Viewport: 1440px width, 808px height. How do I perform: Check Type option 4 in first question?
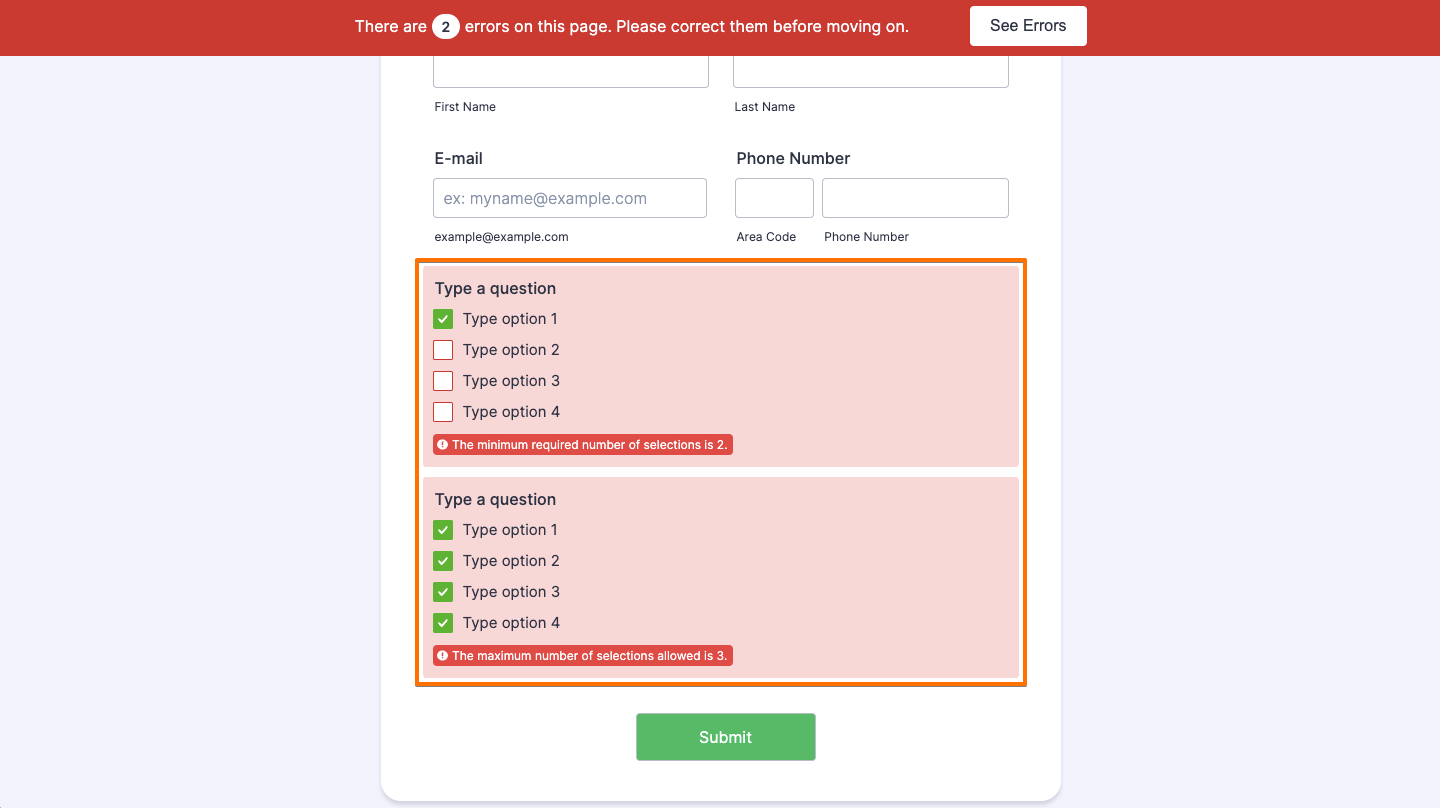443,412
